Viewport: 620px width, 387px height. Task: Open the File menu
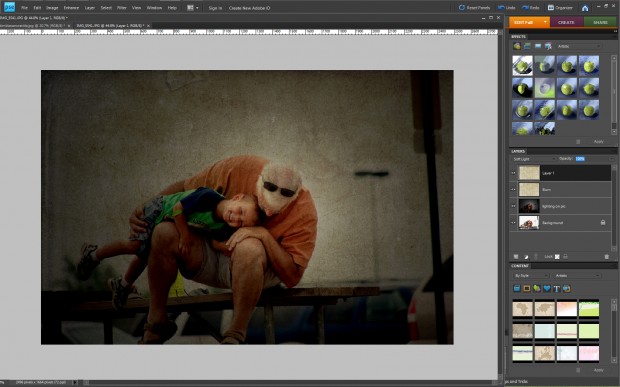tap(24, 8)
